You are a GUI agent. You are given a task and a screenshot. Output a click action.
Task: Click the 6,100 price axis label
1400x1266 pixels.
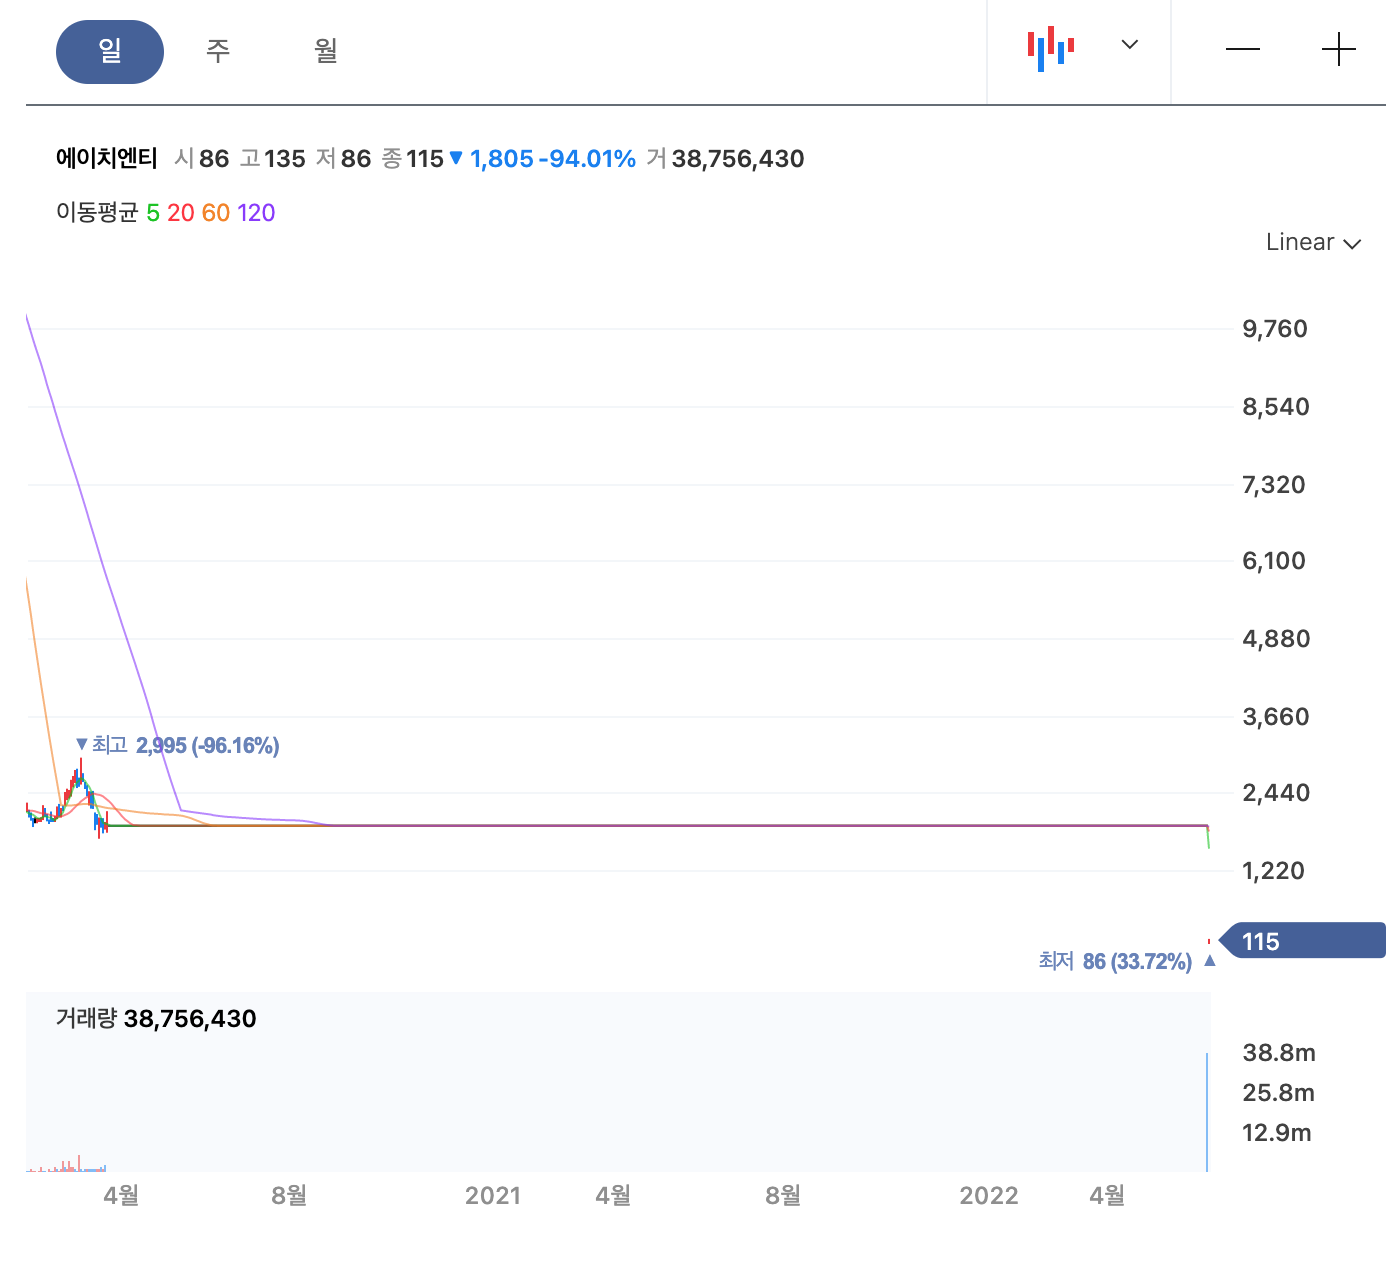(x=1274, y=561)
